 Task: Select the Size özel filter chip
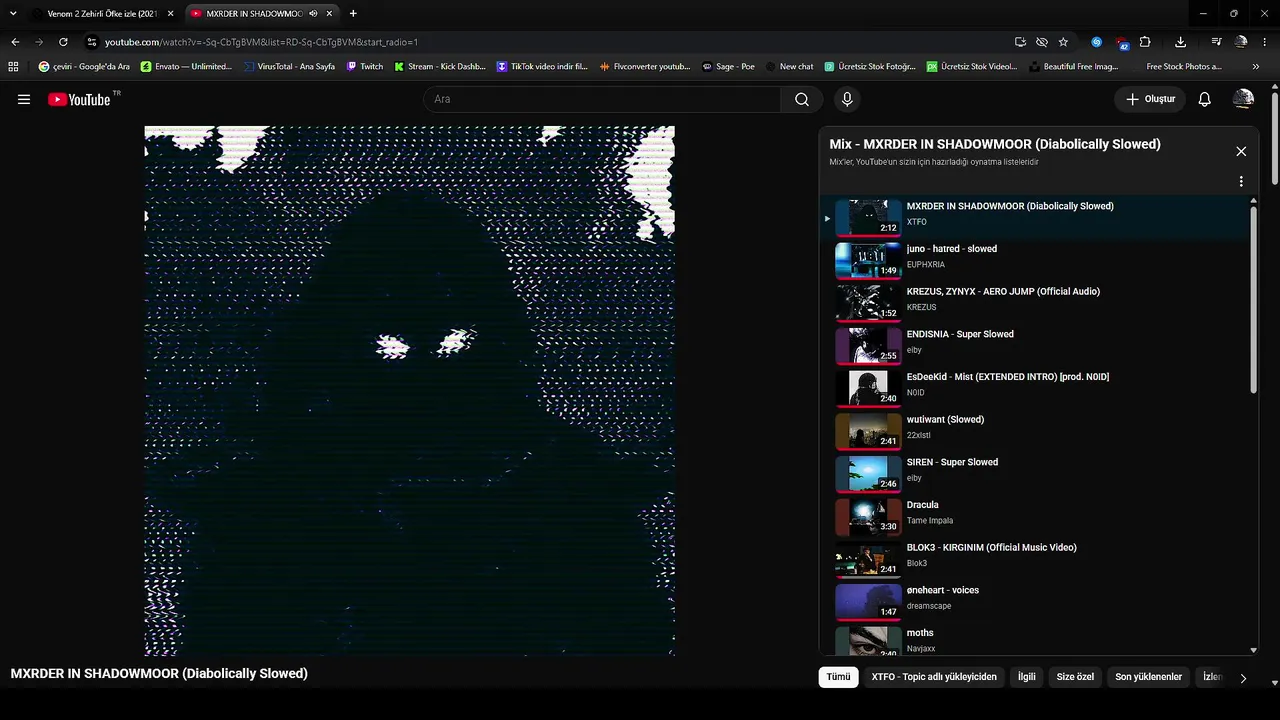click(1075, 677)
